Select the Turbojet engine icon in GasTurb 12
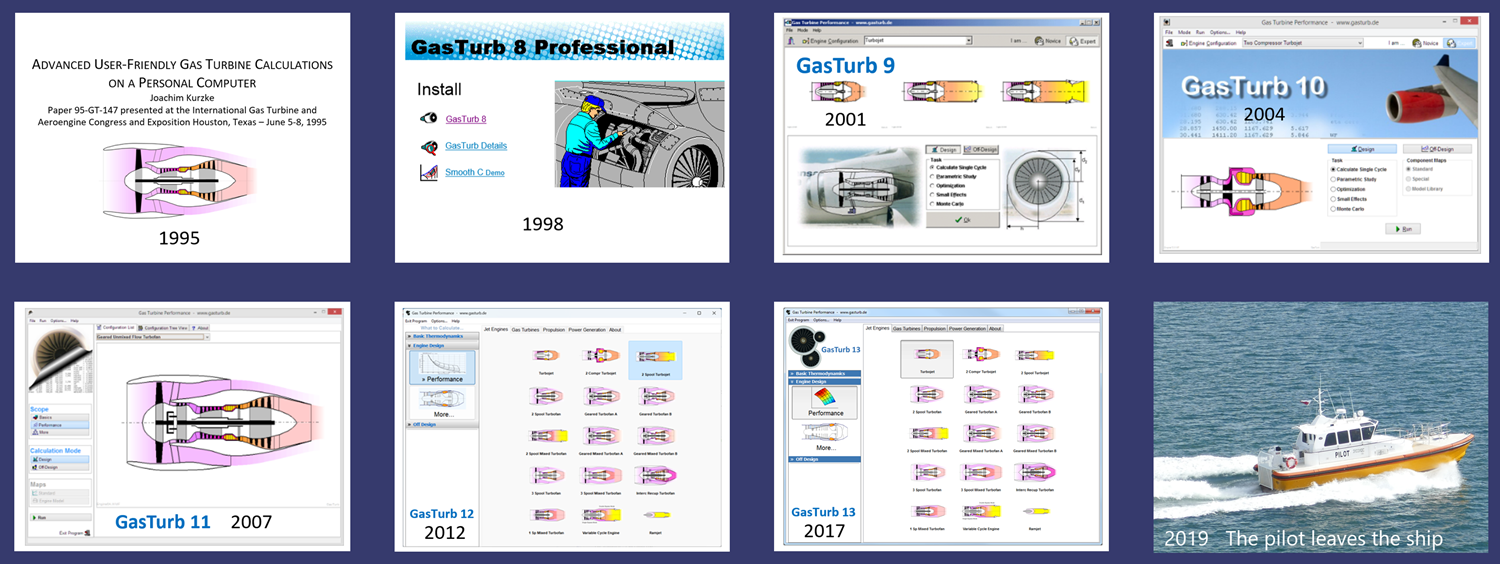 click(546, 355)
